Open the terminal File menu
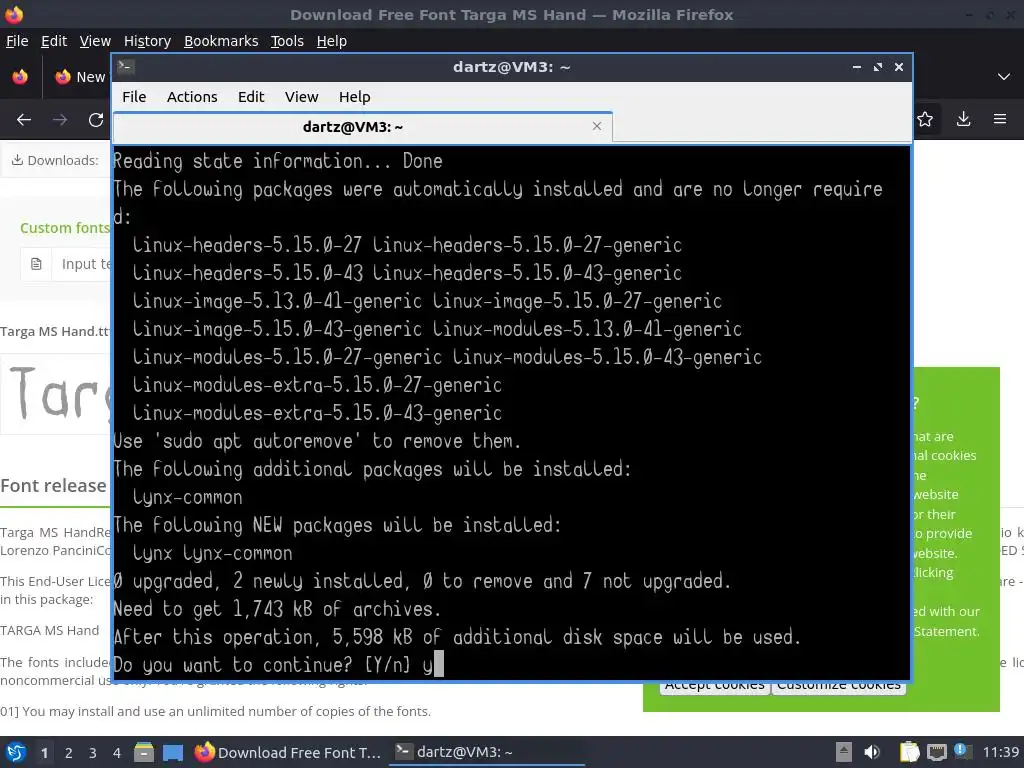The height and width of the screenshot is (768, 1024). 134,97
